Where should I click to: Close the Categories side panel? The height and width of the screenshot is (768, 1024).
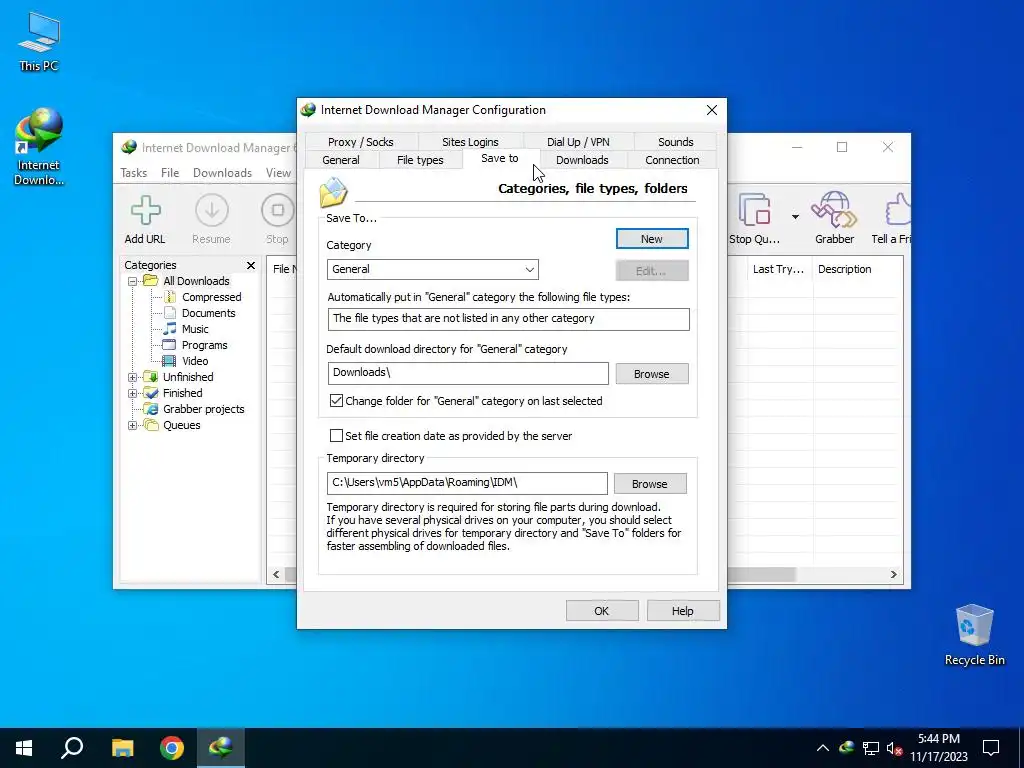[251, 265]
